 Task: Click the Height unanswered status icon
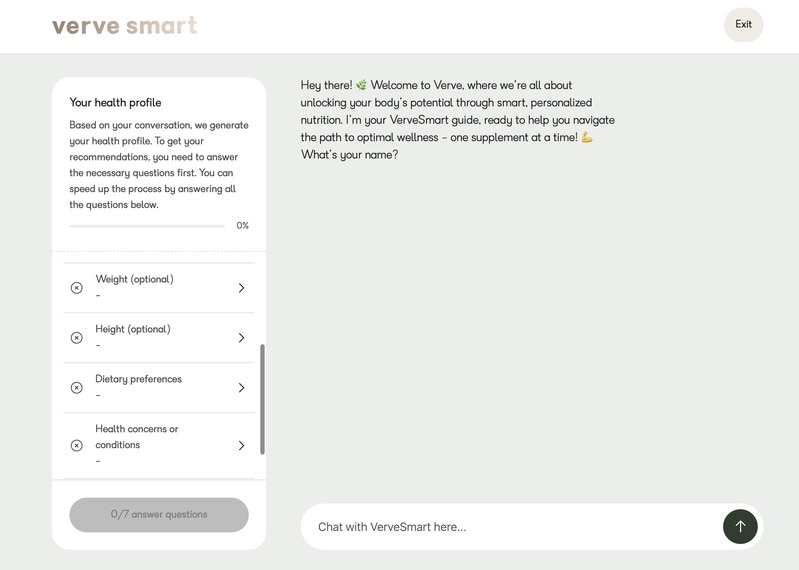tap(77, 338)
